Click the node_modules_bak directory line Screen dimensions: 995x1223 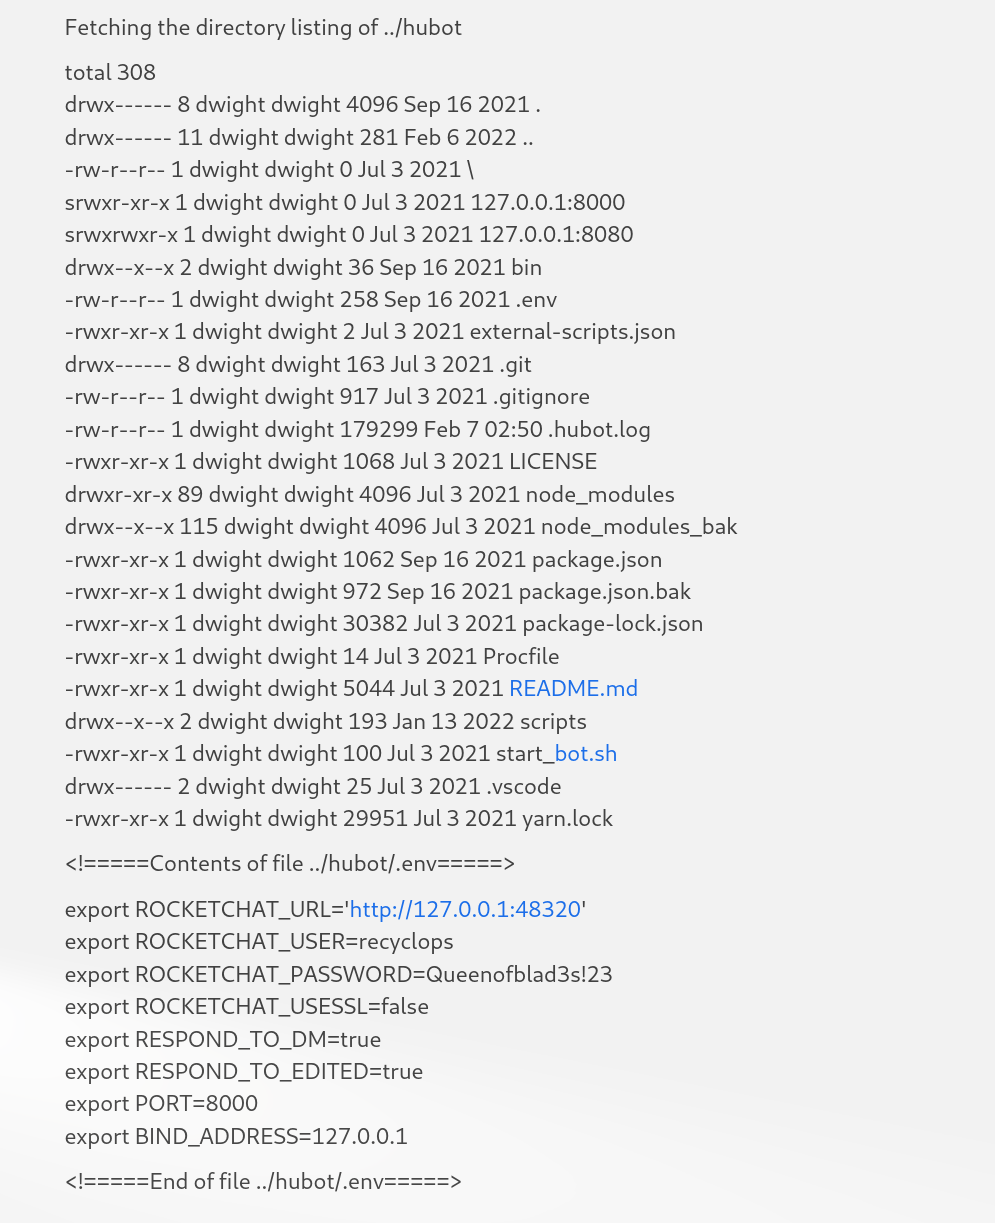(401, 526)
